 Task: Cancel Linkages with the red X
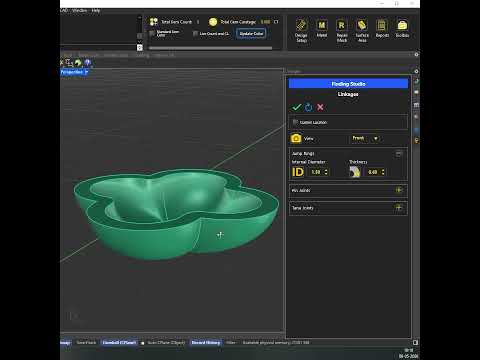pos(320,107)
